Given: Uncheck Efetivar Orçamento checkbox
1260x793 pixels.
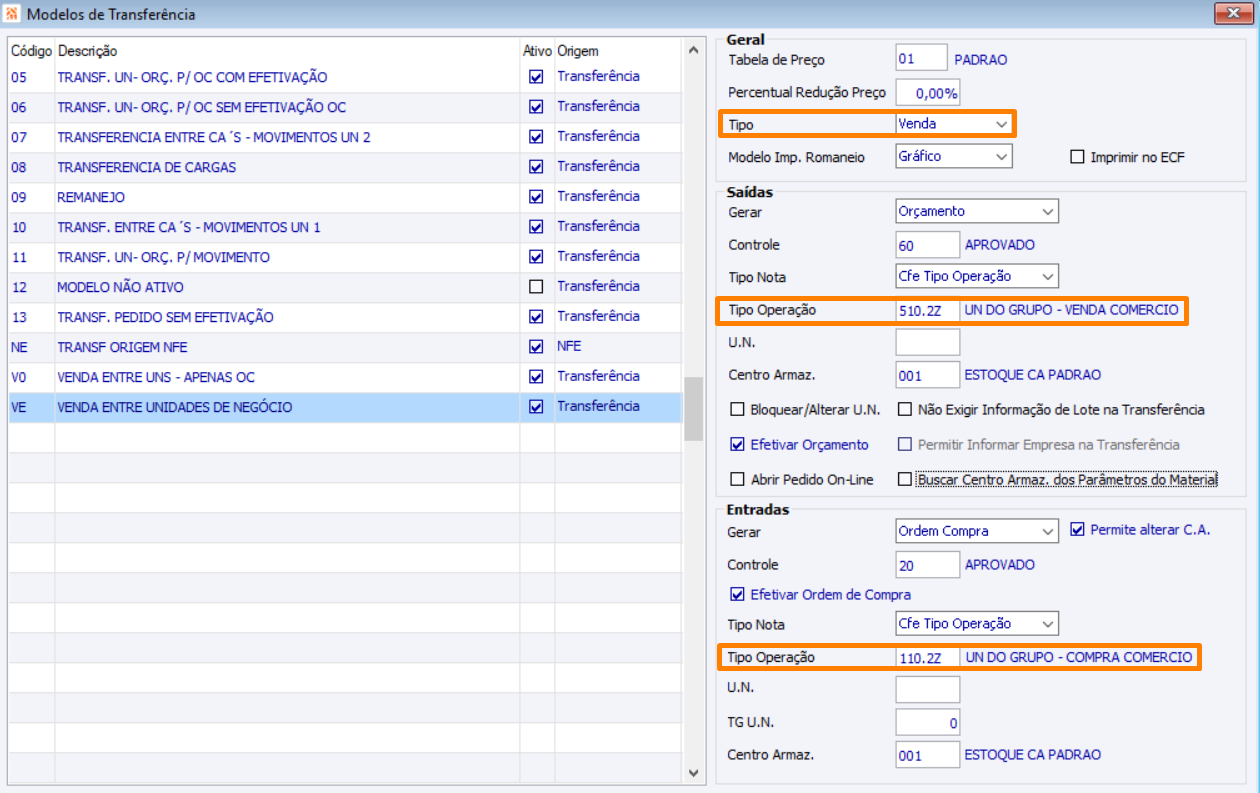Looking at the screenshot, I should click(738, 445).
